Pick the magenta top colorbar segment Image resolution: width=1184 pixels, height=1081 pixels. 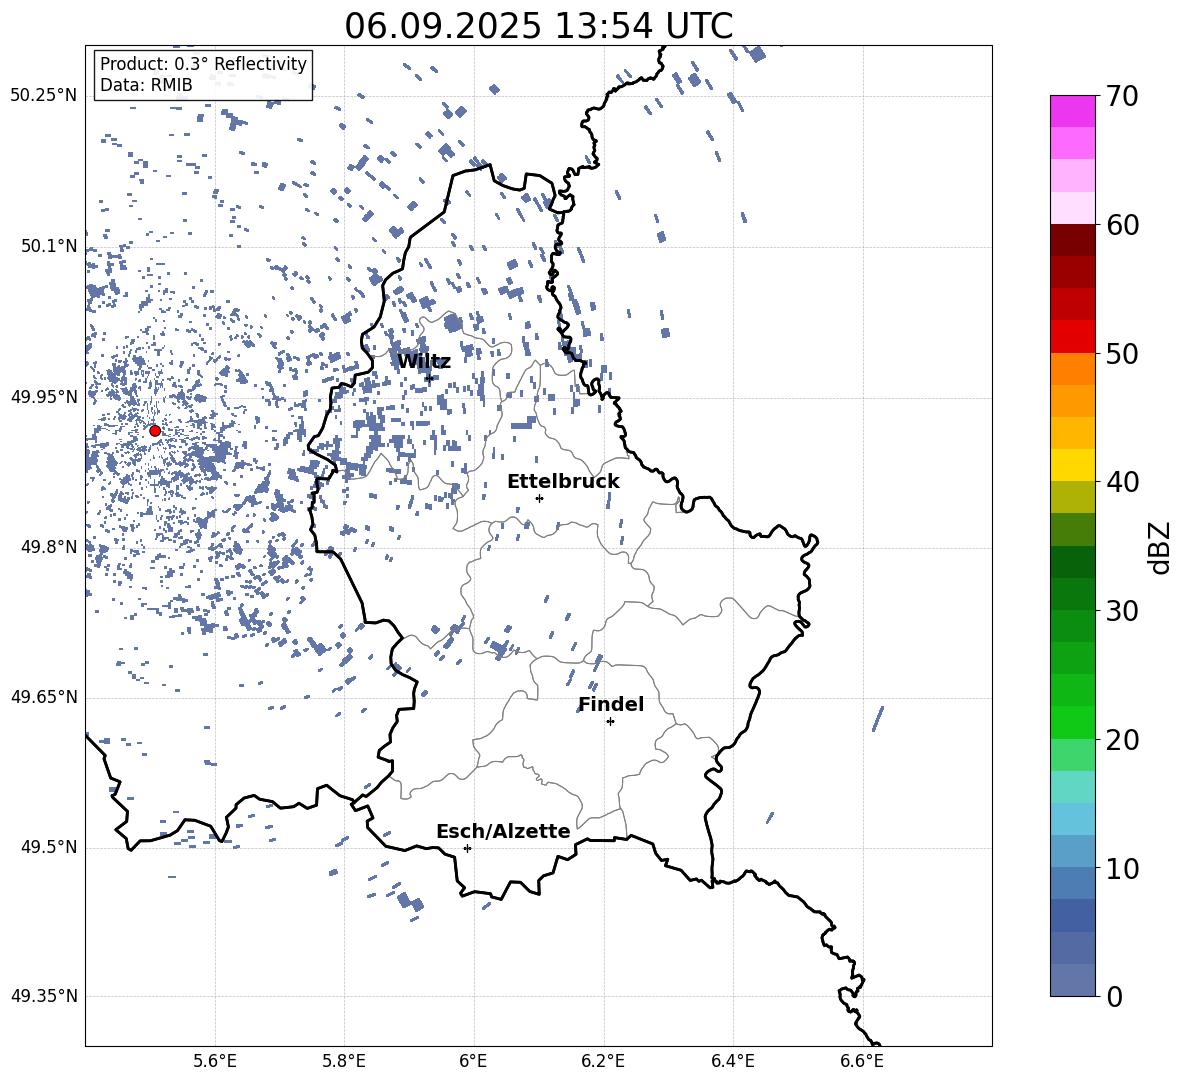click(x=1072, y=111)
